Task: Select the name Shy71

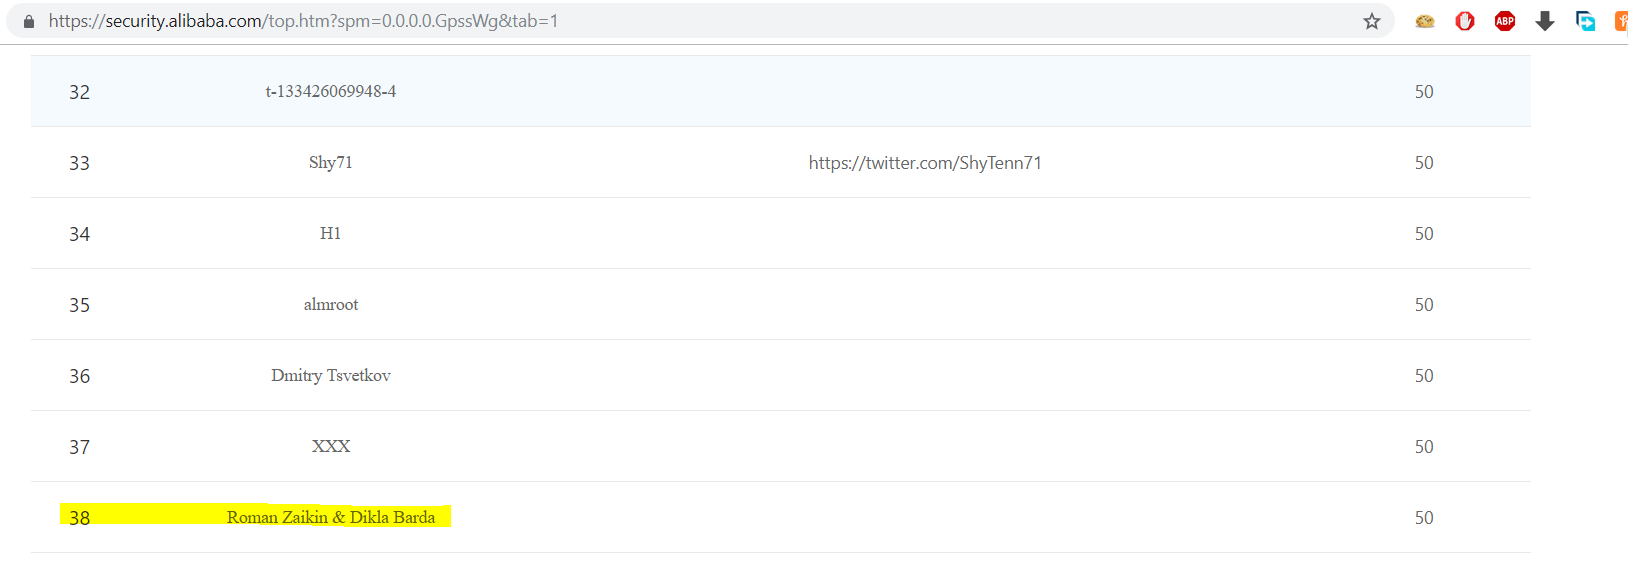Action: pos(331,163)
